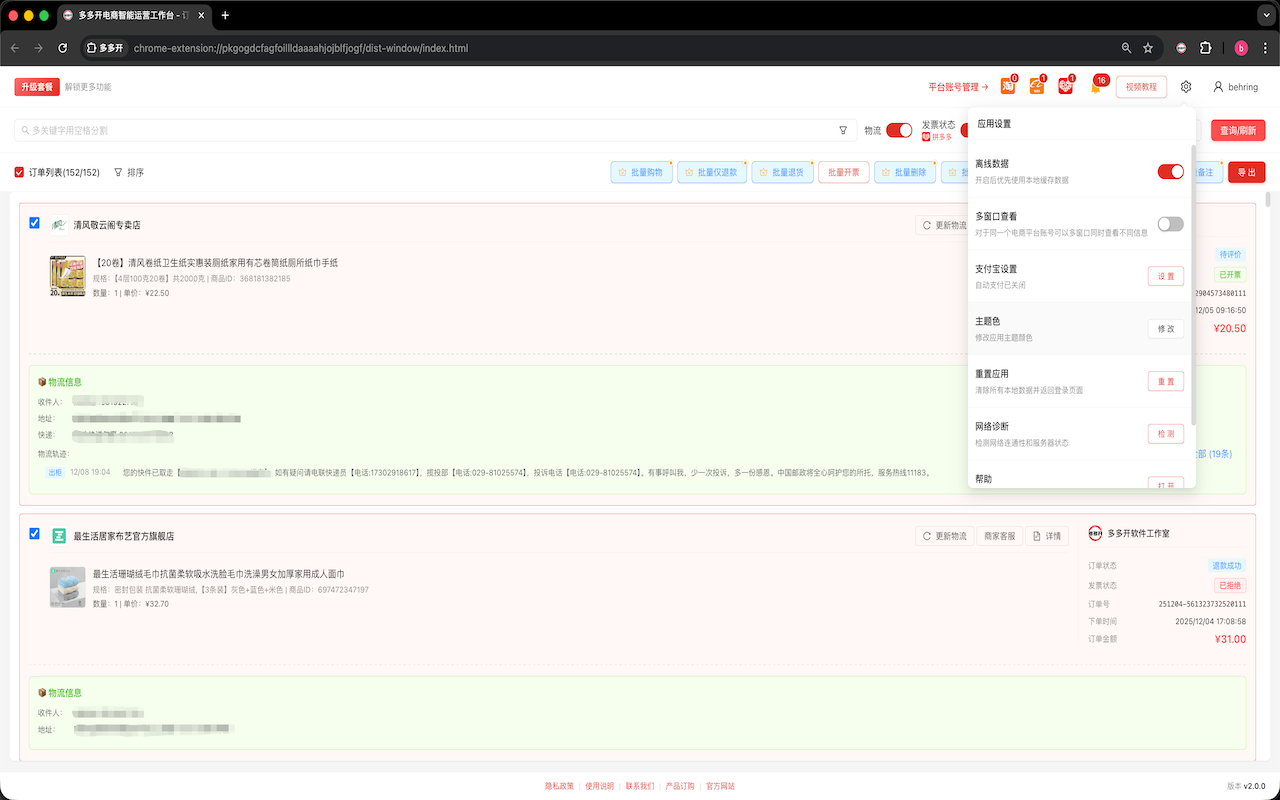Click the 批量购物 button

(640, 172)
